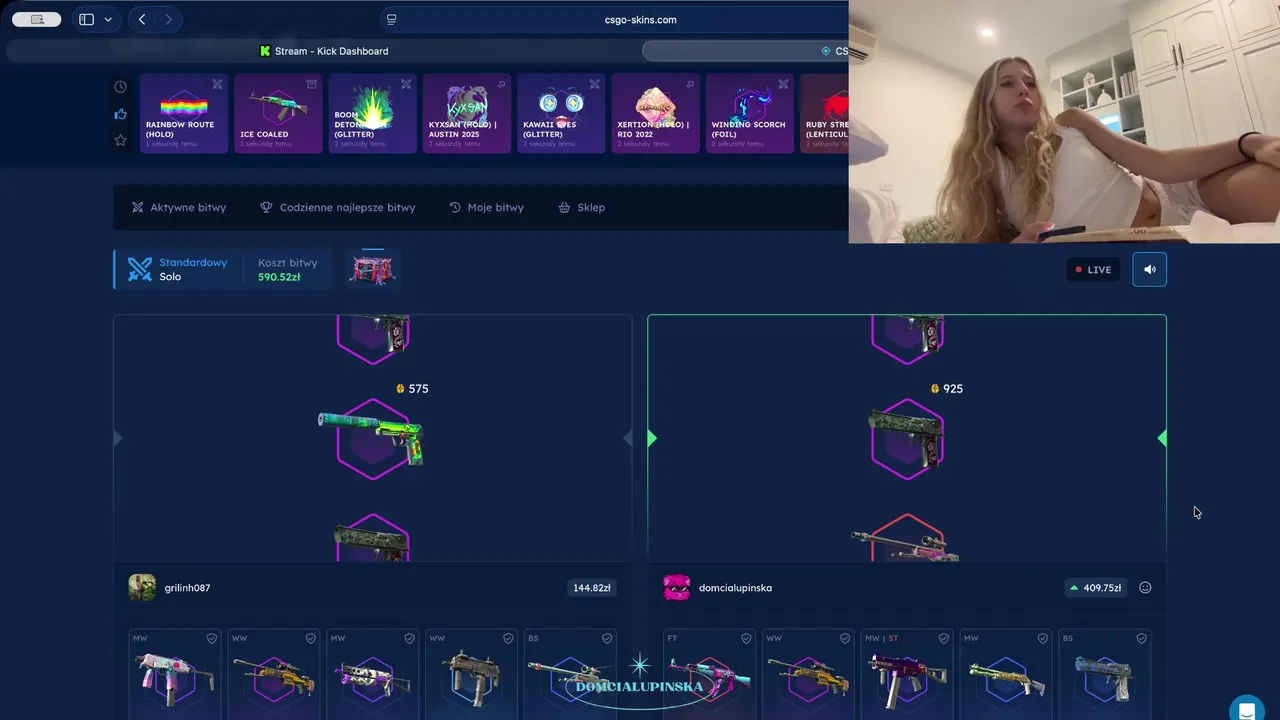Click the battle case thumbnail
Screen dimensions: 1280x720
click(372, 269)
